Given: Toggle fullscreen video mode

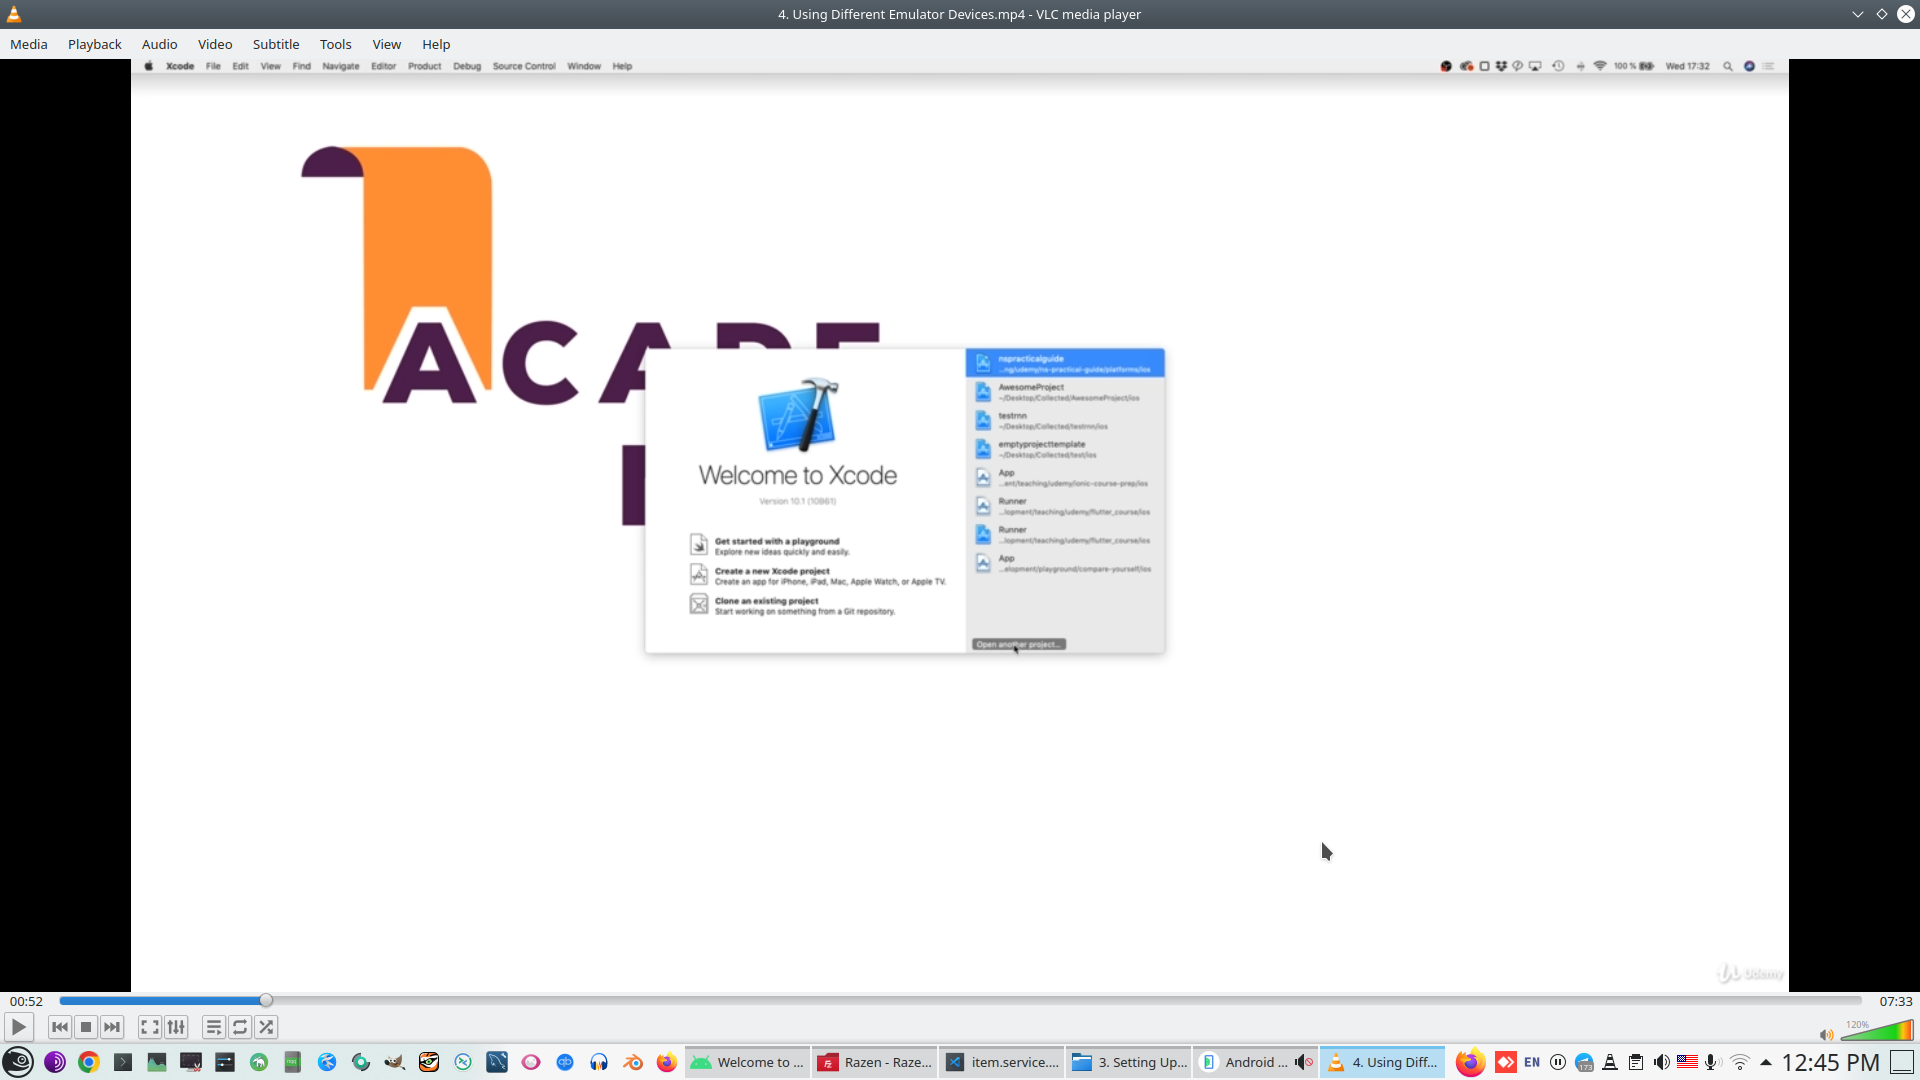Looking at the screenshot, I should point(150,1027).
